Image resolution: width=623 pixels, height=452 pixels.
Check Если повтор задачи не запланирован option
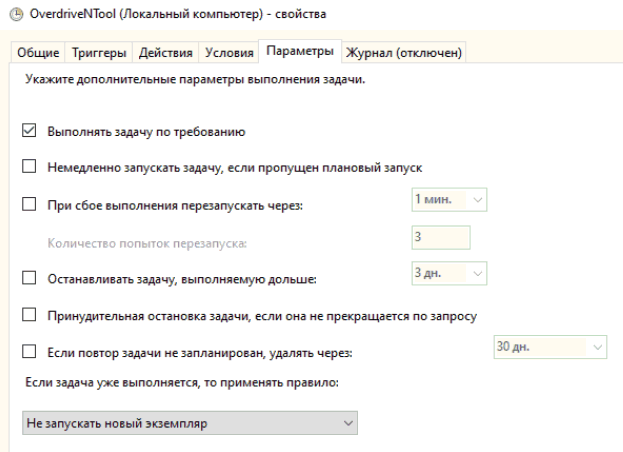pos(29,352)
